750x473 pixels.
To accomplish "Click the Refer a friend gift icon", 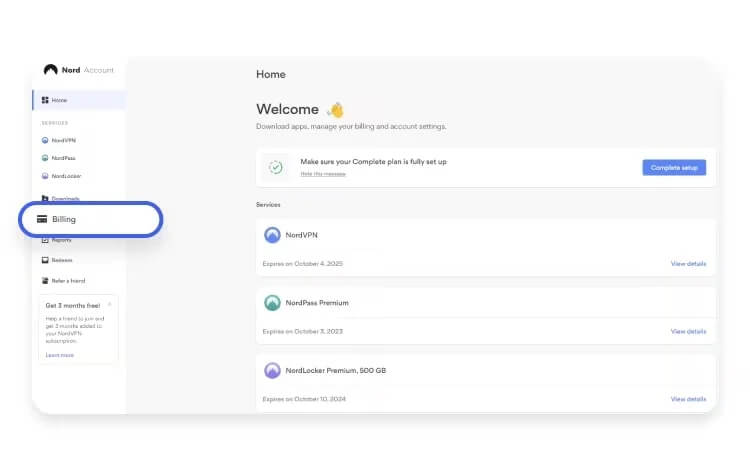I will click(x=45, y=281).
